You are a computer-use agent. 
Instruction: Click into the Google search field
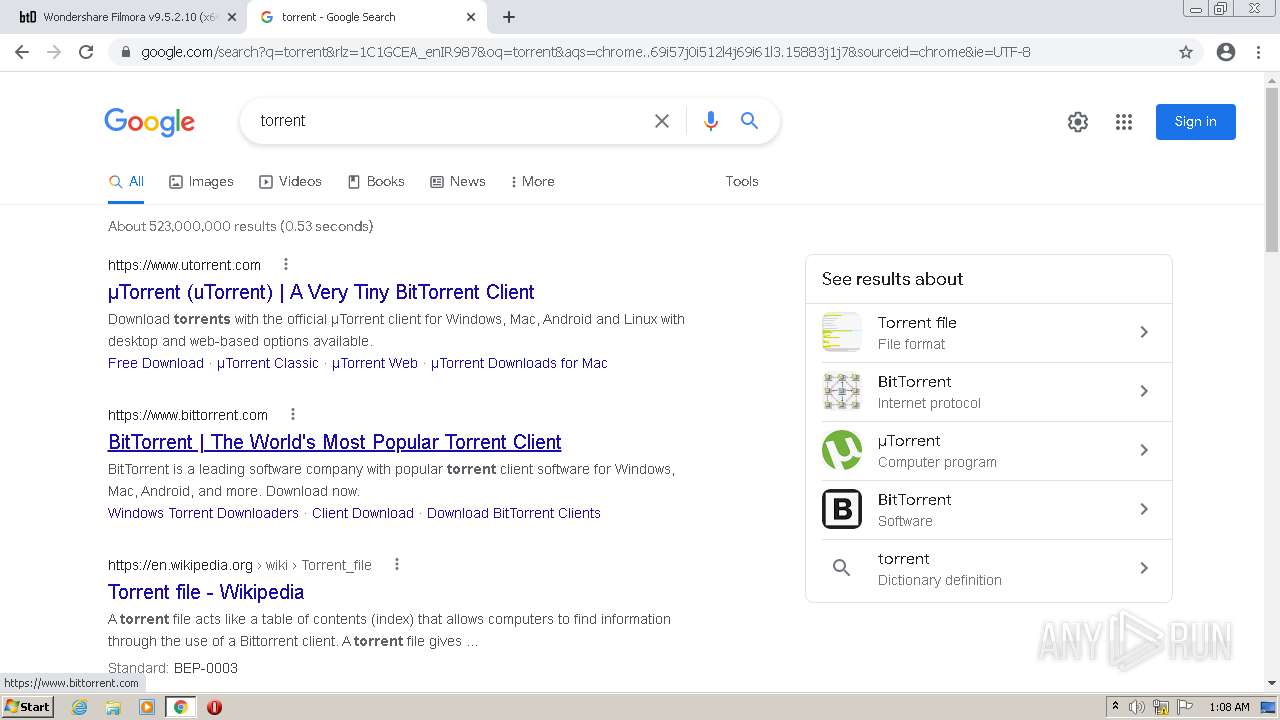point(450,121)
